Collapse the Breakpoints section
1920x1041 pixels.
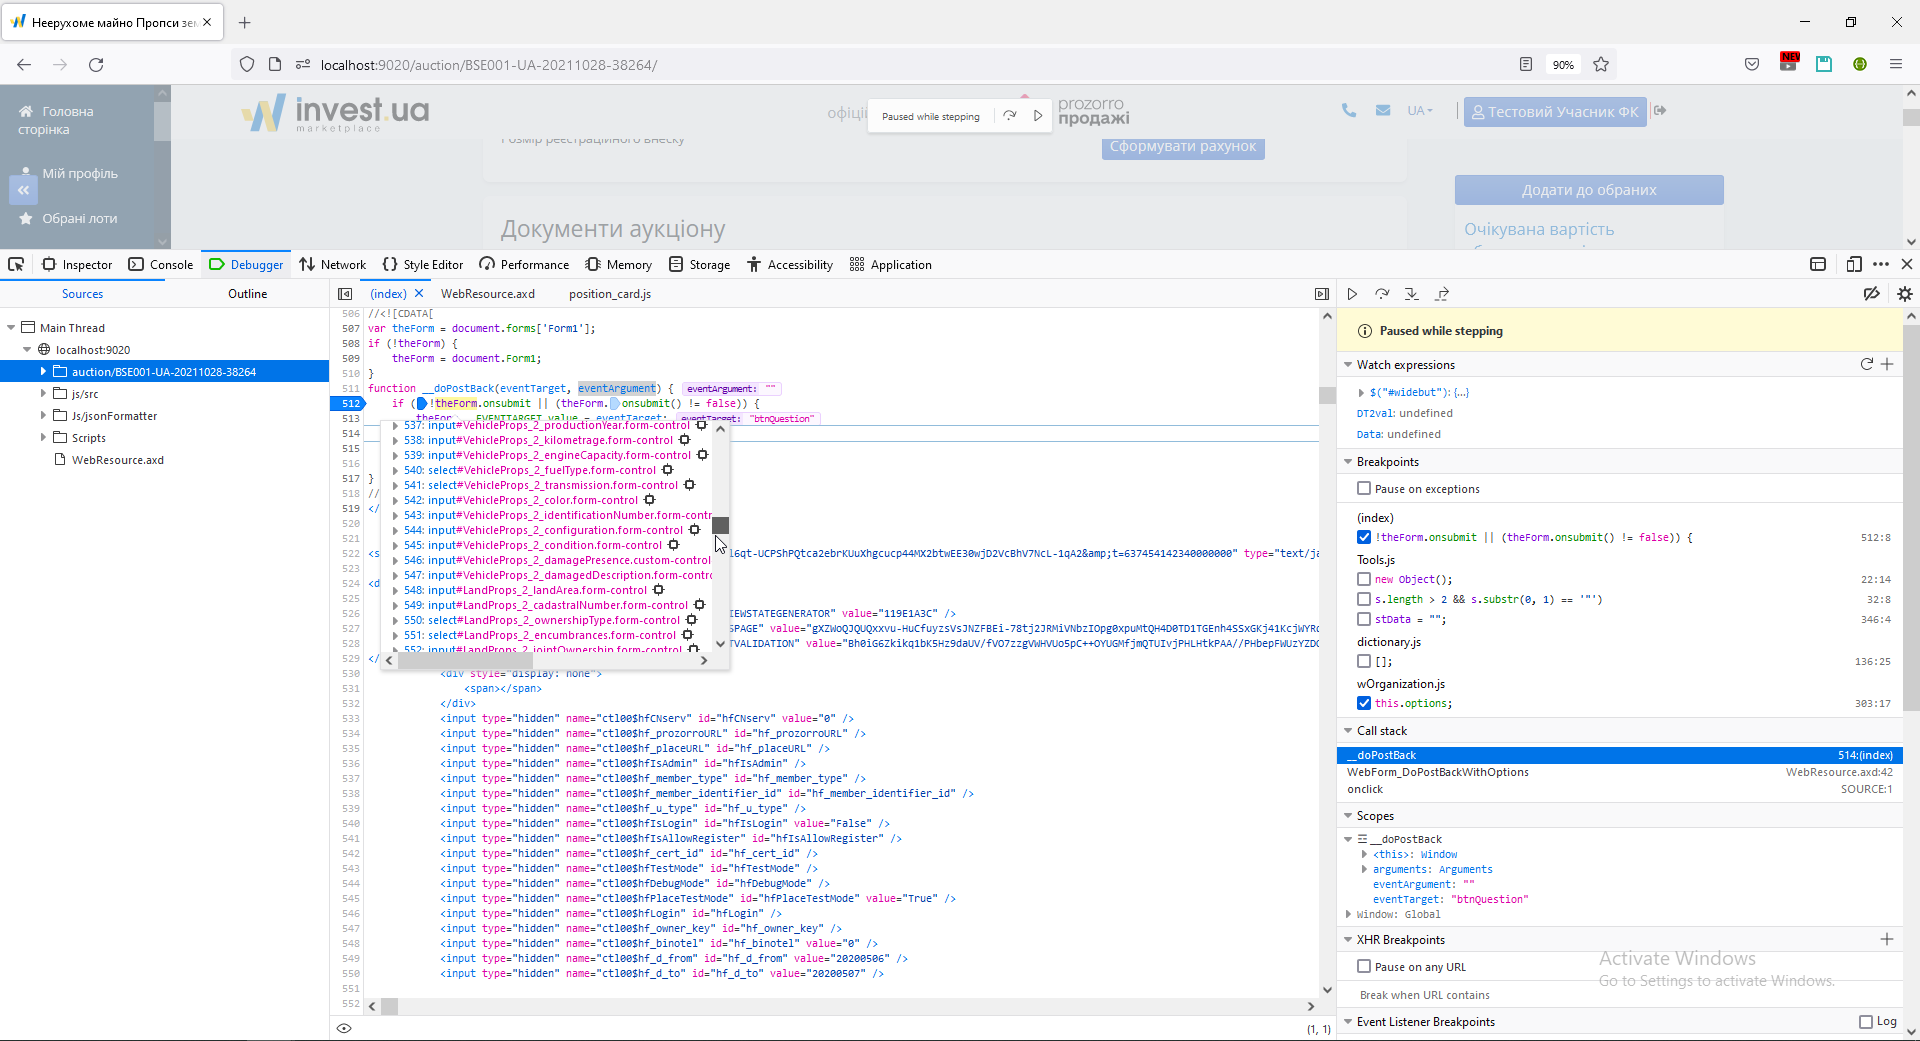(x=1348, y=462)
